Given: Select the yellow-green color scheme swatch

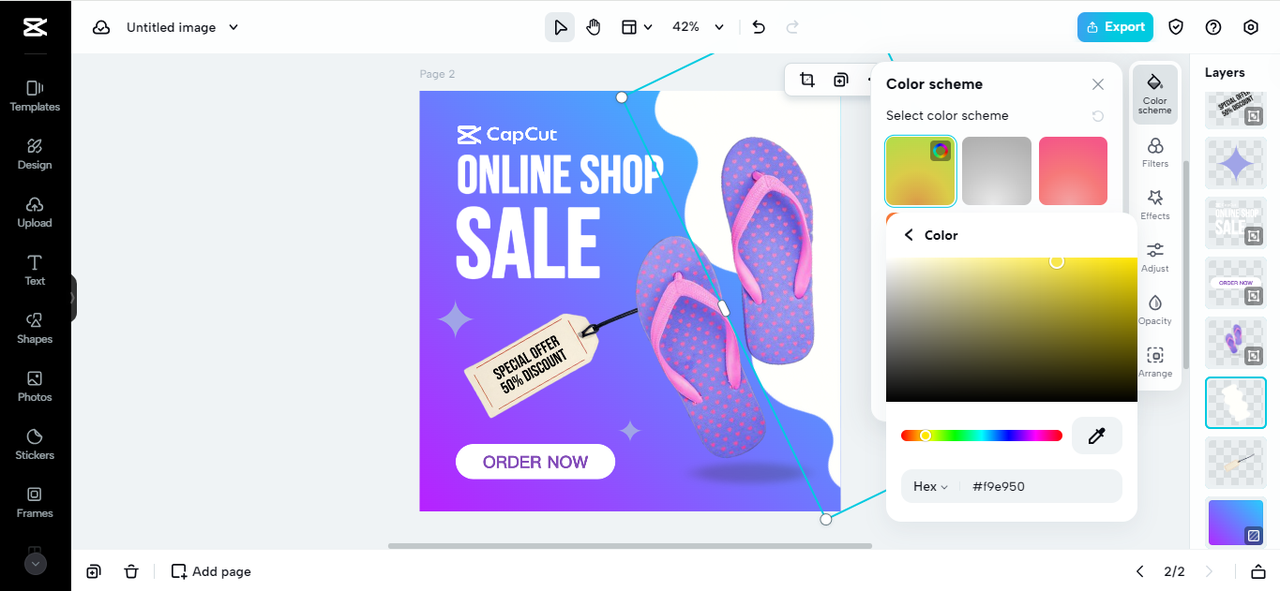Looking at the screenshot, I should coord(920,171).
